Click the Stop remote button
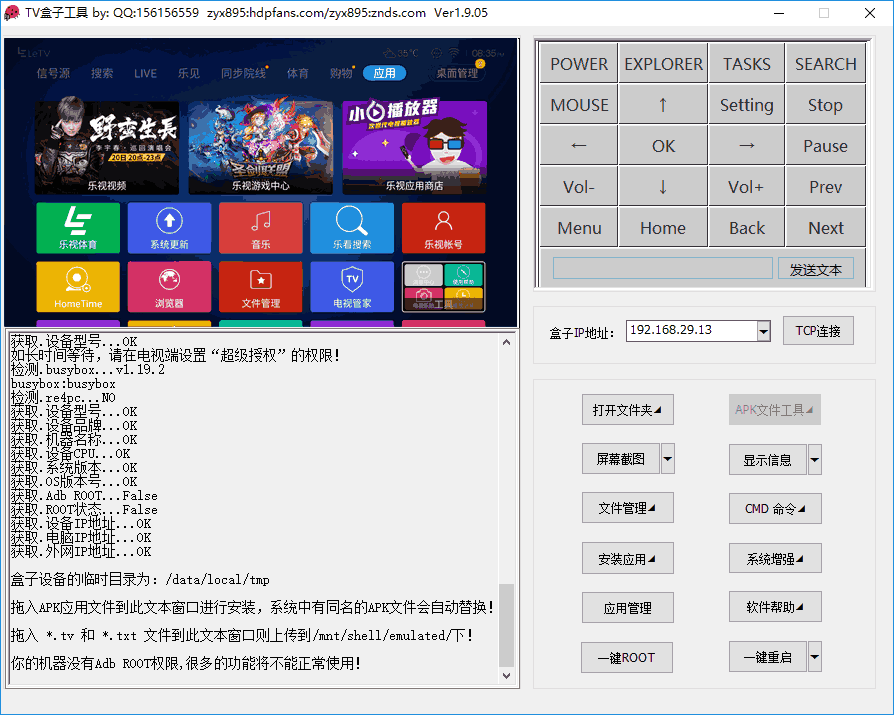Viewport: 894px width, 715px height. 826,104
